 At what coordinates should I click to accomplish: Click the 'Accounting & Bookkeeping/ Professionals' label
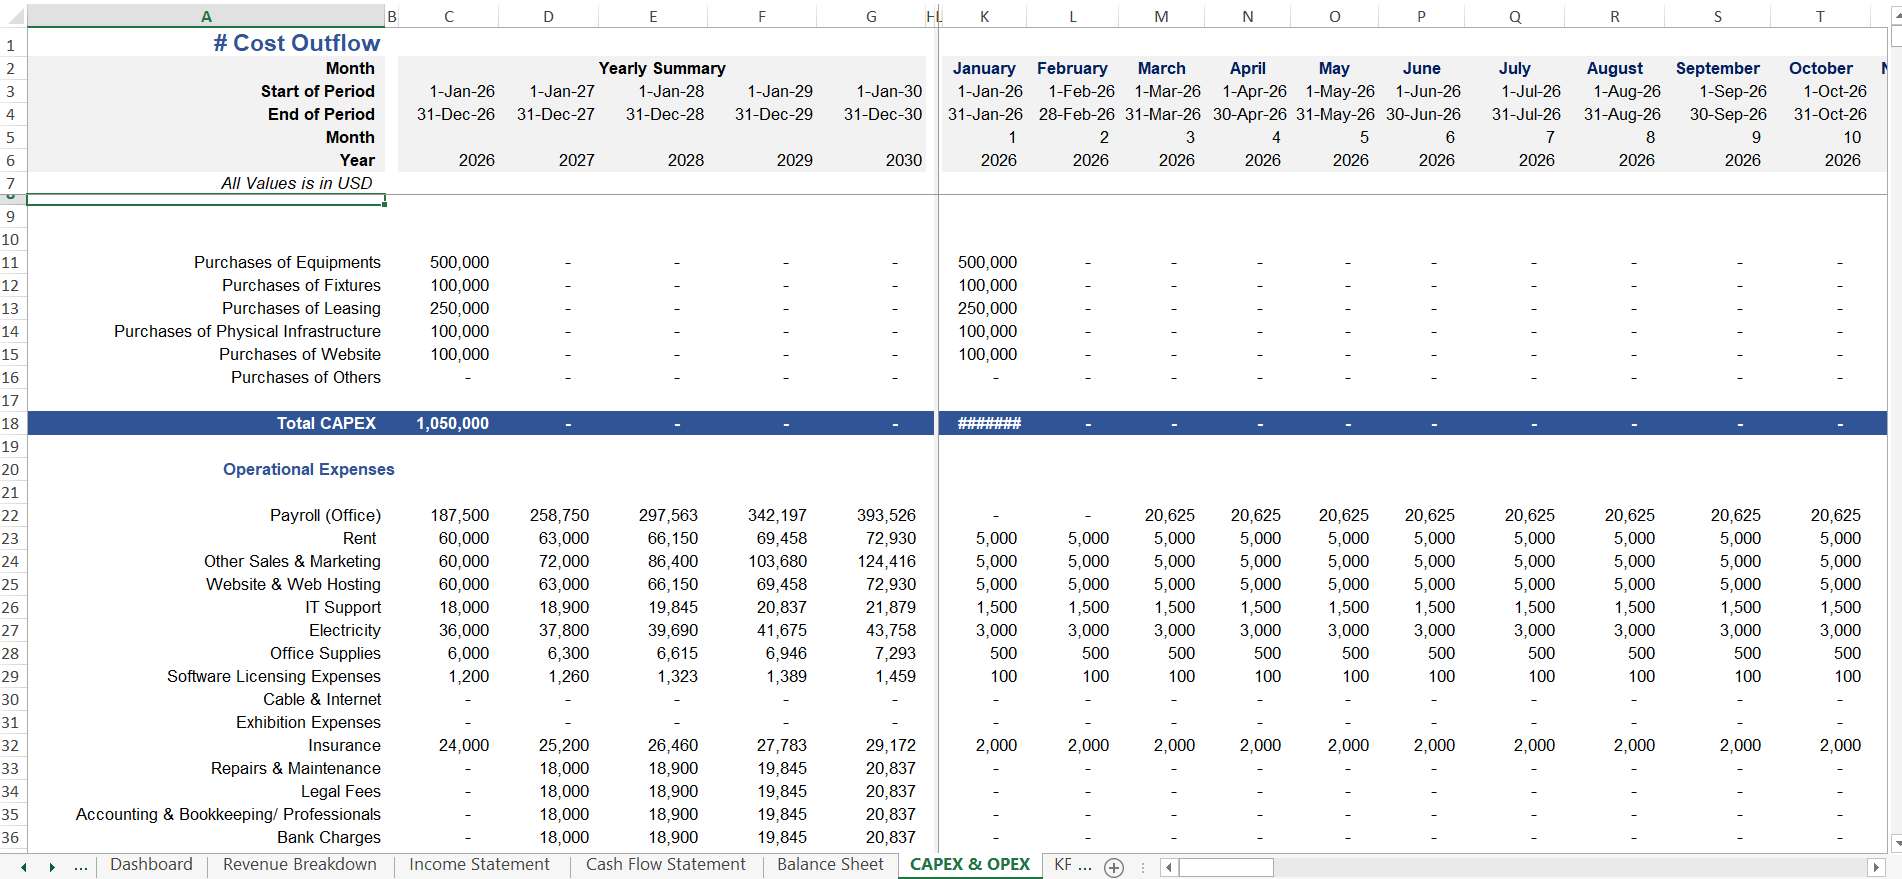pos(228,814)
